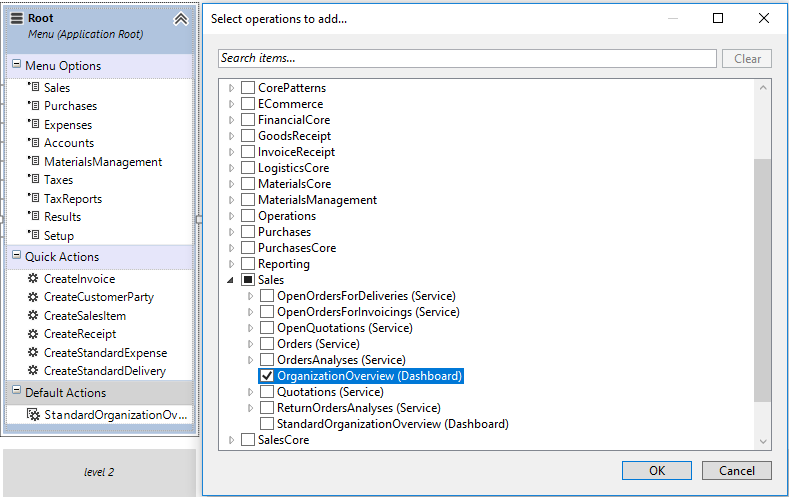Expand OpenOrdersForDeliveries (Service) node
789x497 pixels.
coord(250,296)
